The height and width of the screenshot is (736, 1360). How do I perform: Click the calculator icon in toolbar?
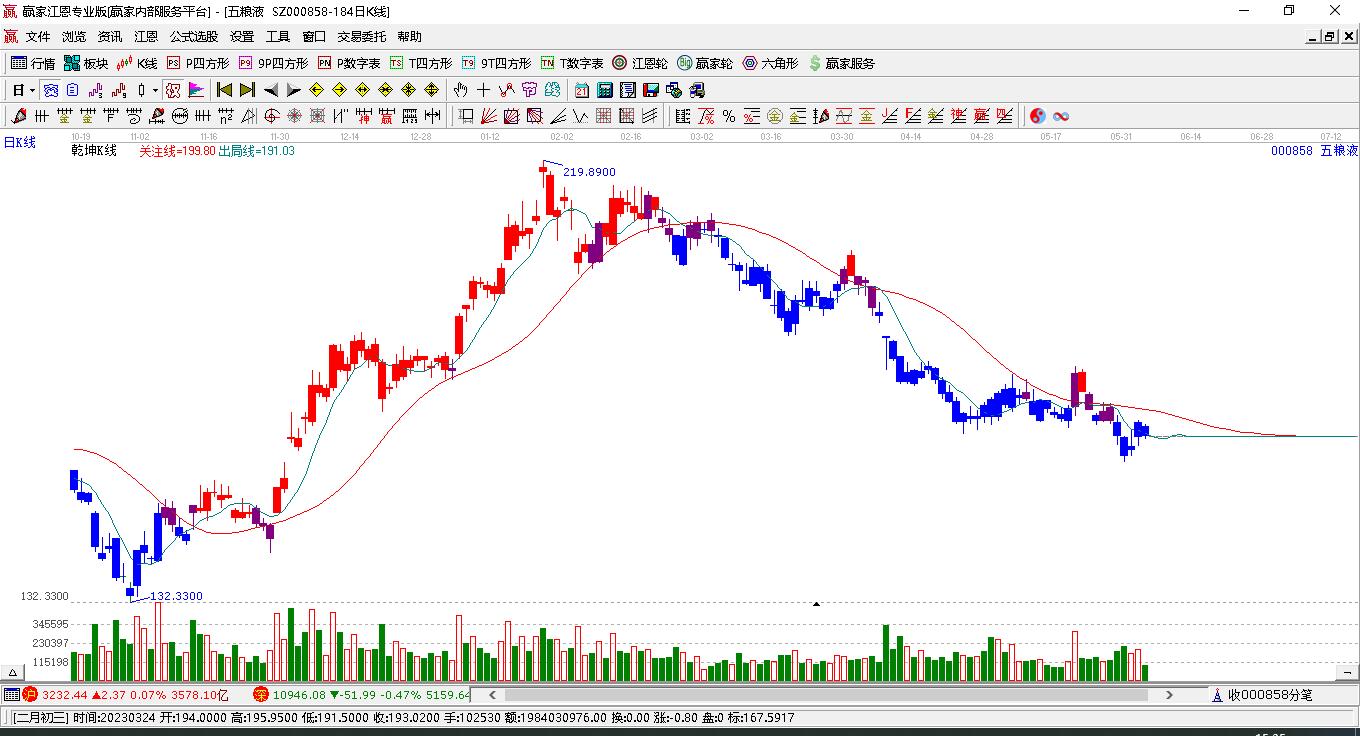[x=603, y=90]
